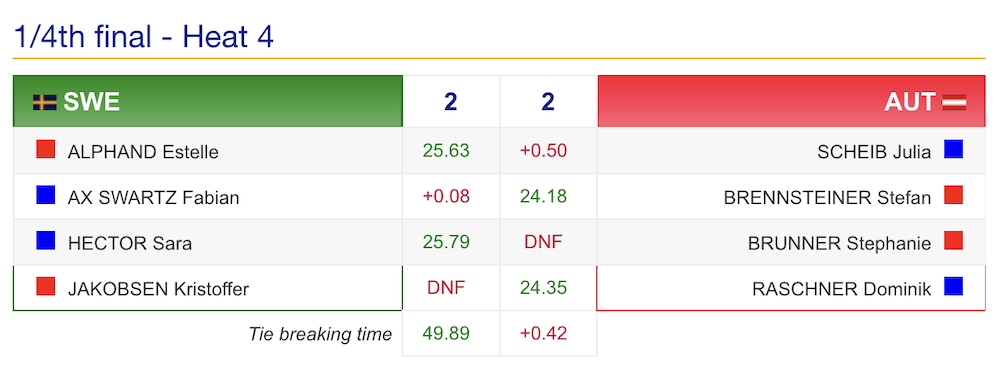
Task: Click the Sweden flag icon
Action: [45, 102]
